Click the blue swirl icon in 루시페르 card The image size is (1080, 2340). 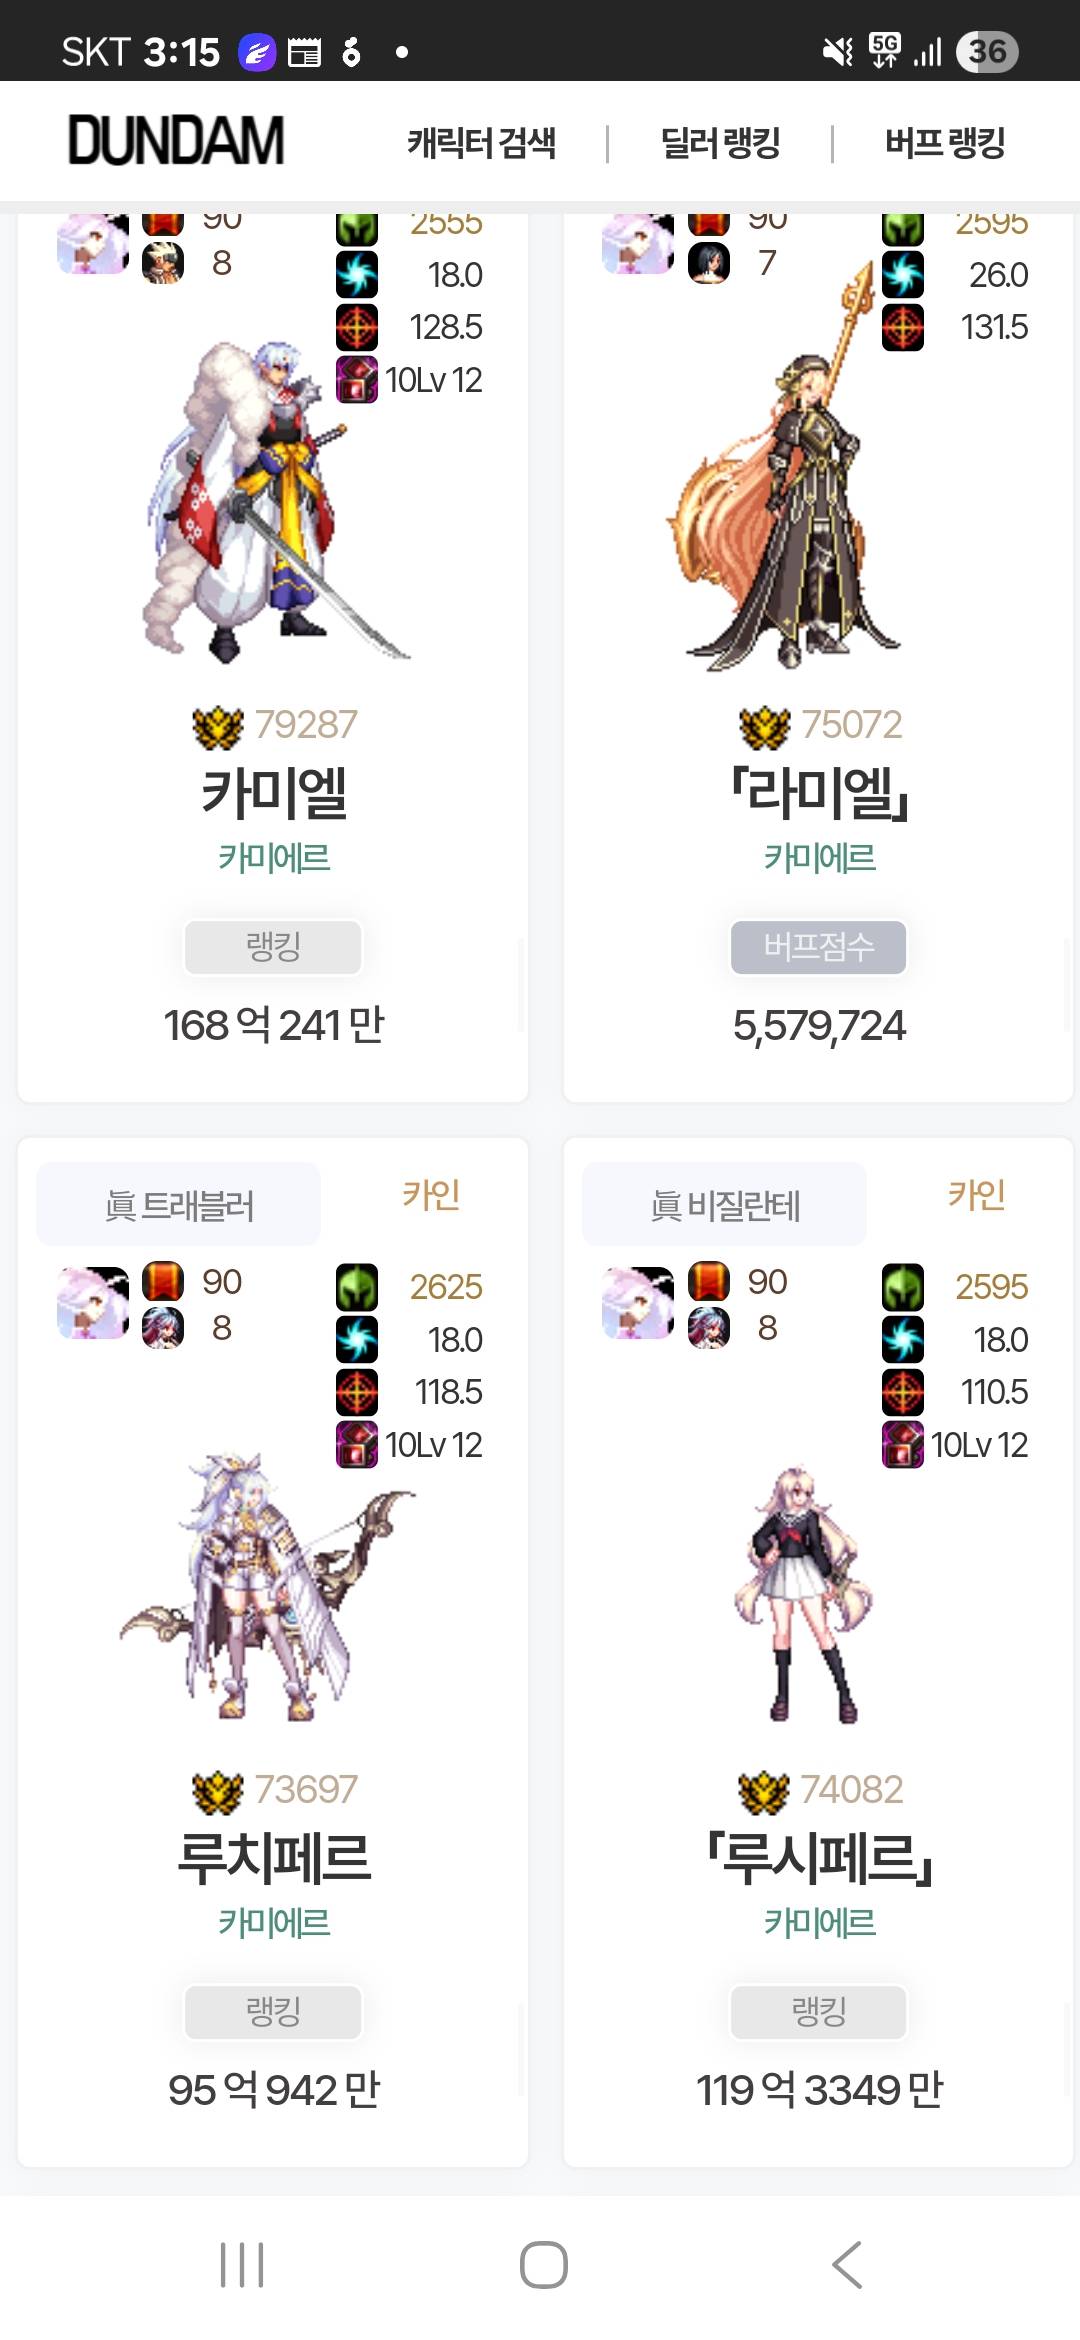pyautogui.click(x=903, y=1339)
